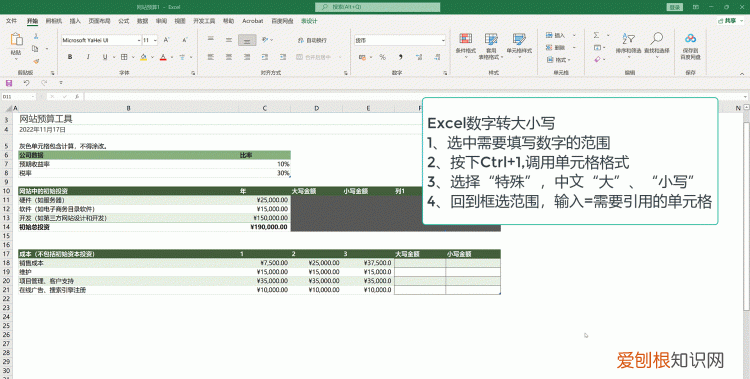Switch to the 页面布局 (Page Layout) tab

pos(99,21)
